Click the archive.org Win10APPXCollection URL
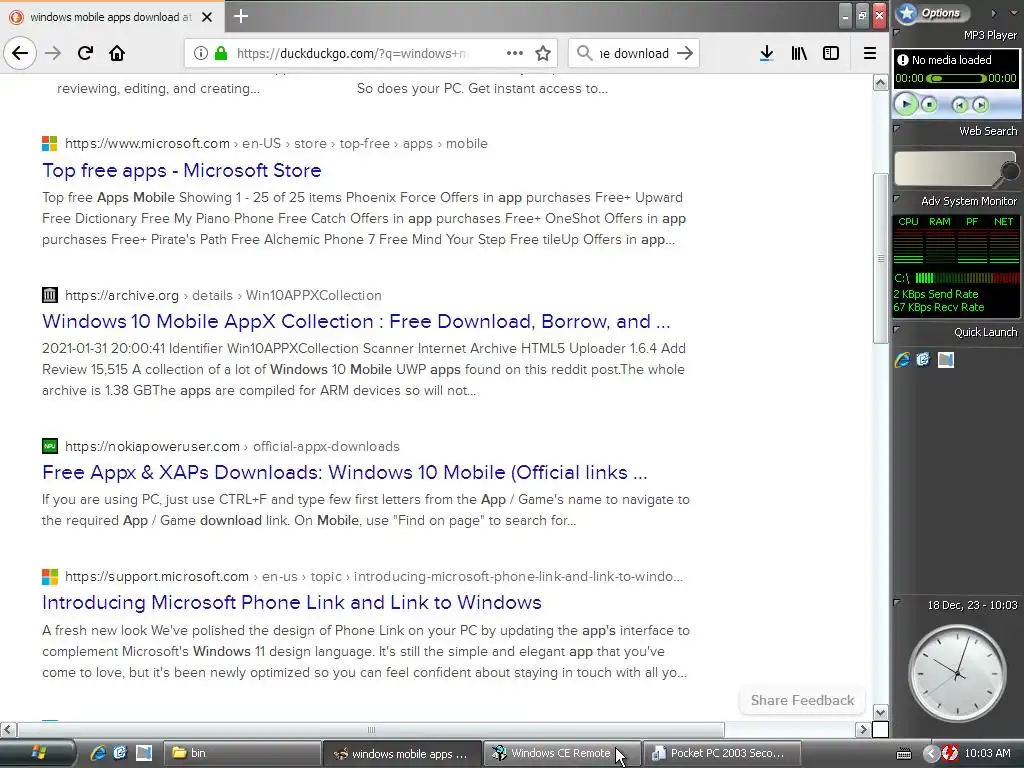 point(223,295)
